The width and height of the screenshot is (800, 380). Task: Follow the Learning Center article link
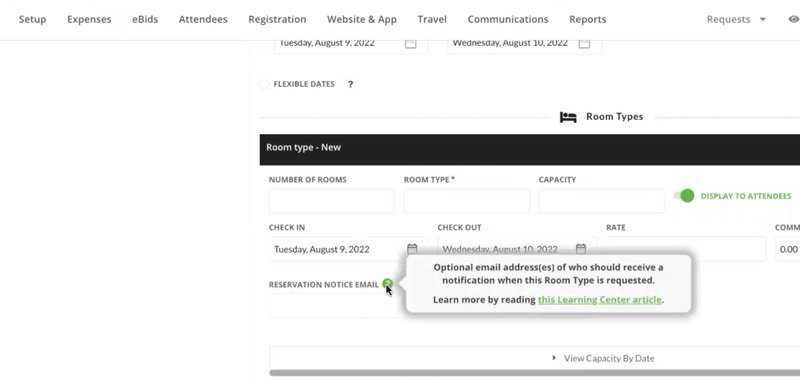(599, 299)
